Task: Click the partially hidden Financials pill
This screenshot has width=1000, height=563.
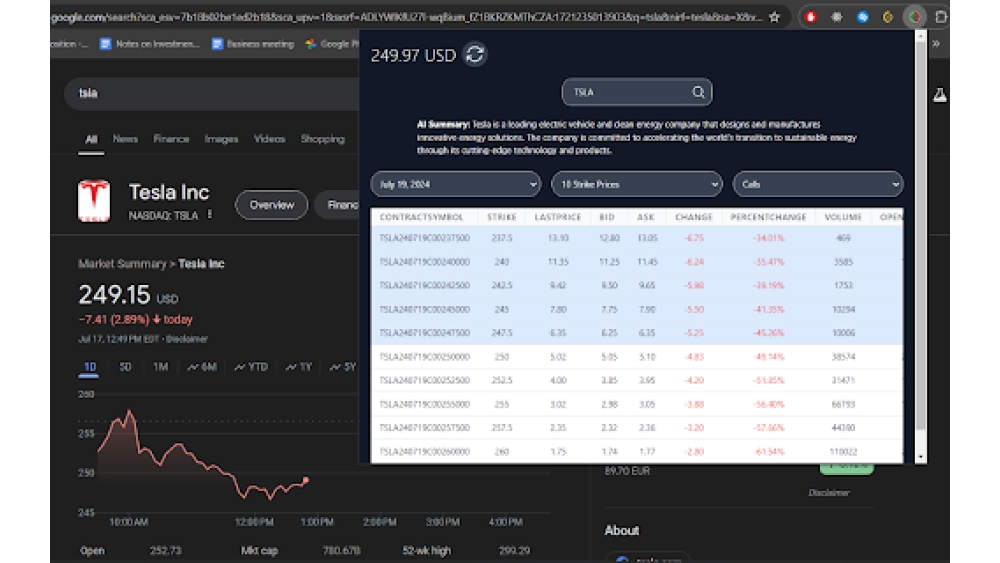Action: click(338, 205)
